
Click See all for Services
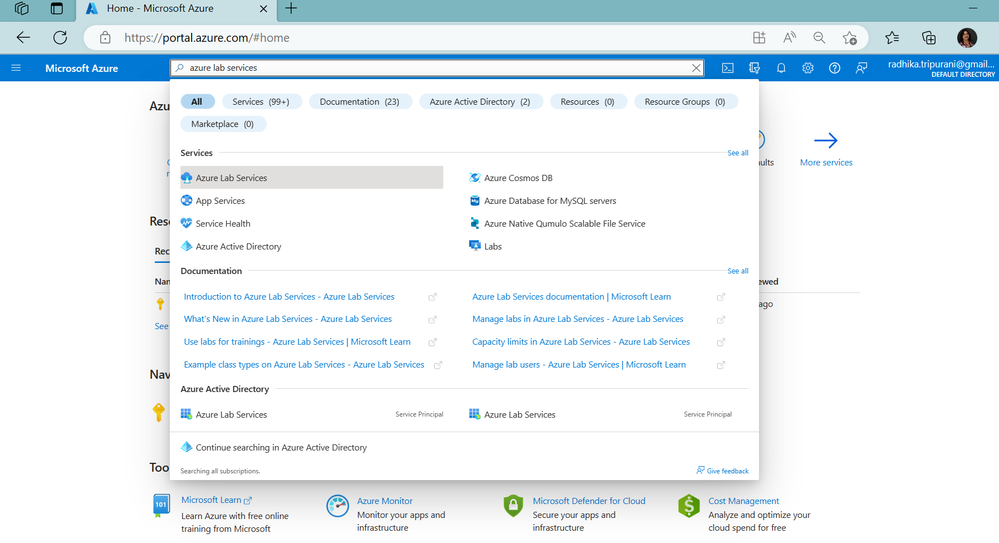click(738, 153)
